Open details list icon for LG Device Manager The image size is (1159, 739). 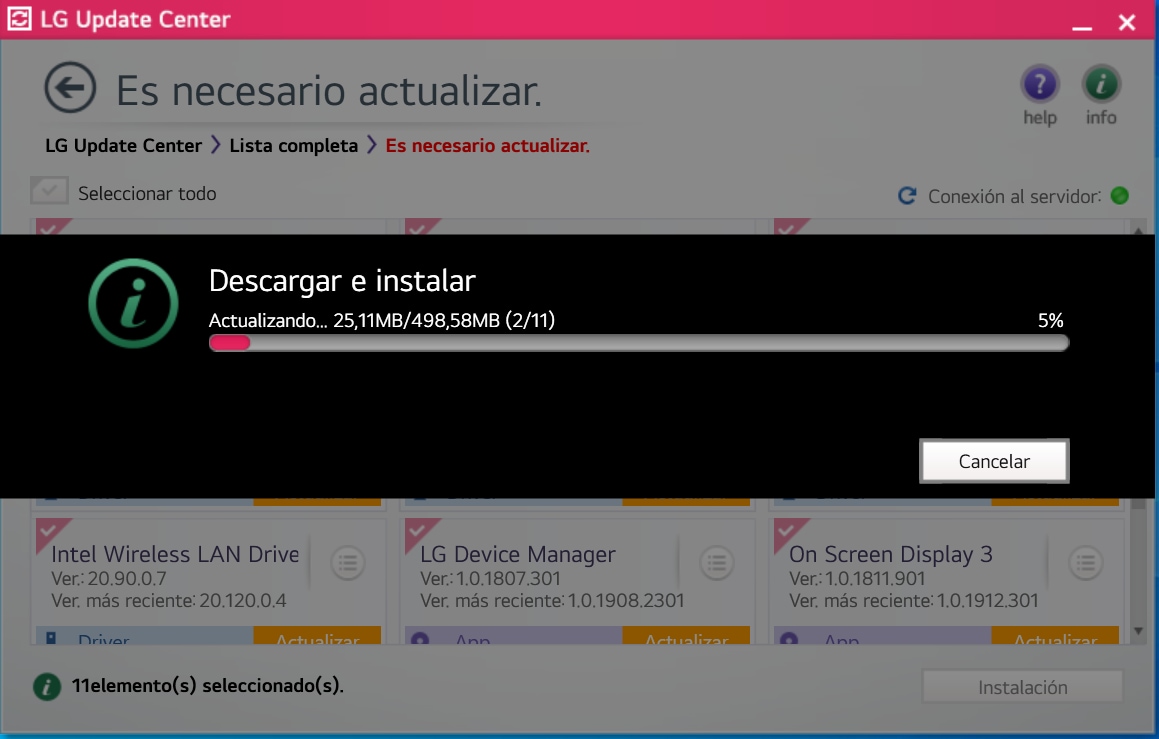pyautogui.click(x=716, y=563)
